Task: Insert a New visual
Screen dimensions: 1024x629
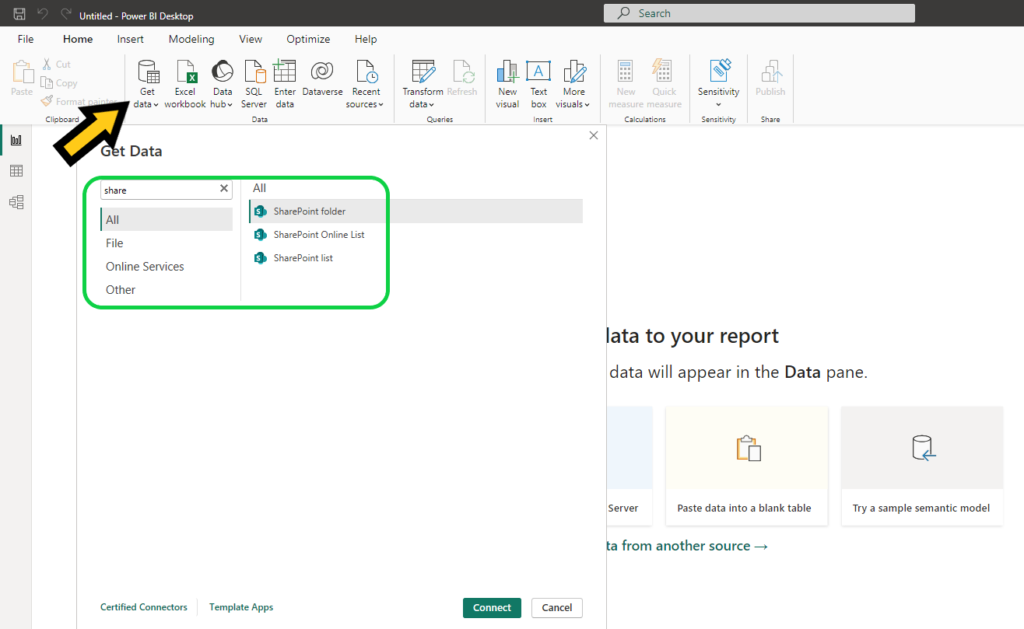Action: pos(507,84)
